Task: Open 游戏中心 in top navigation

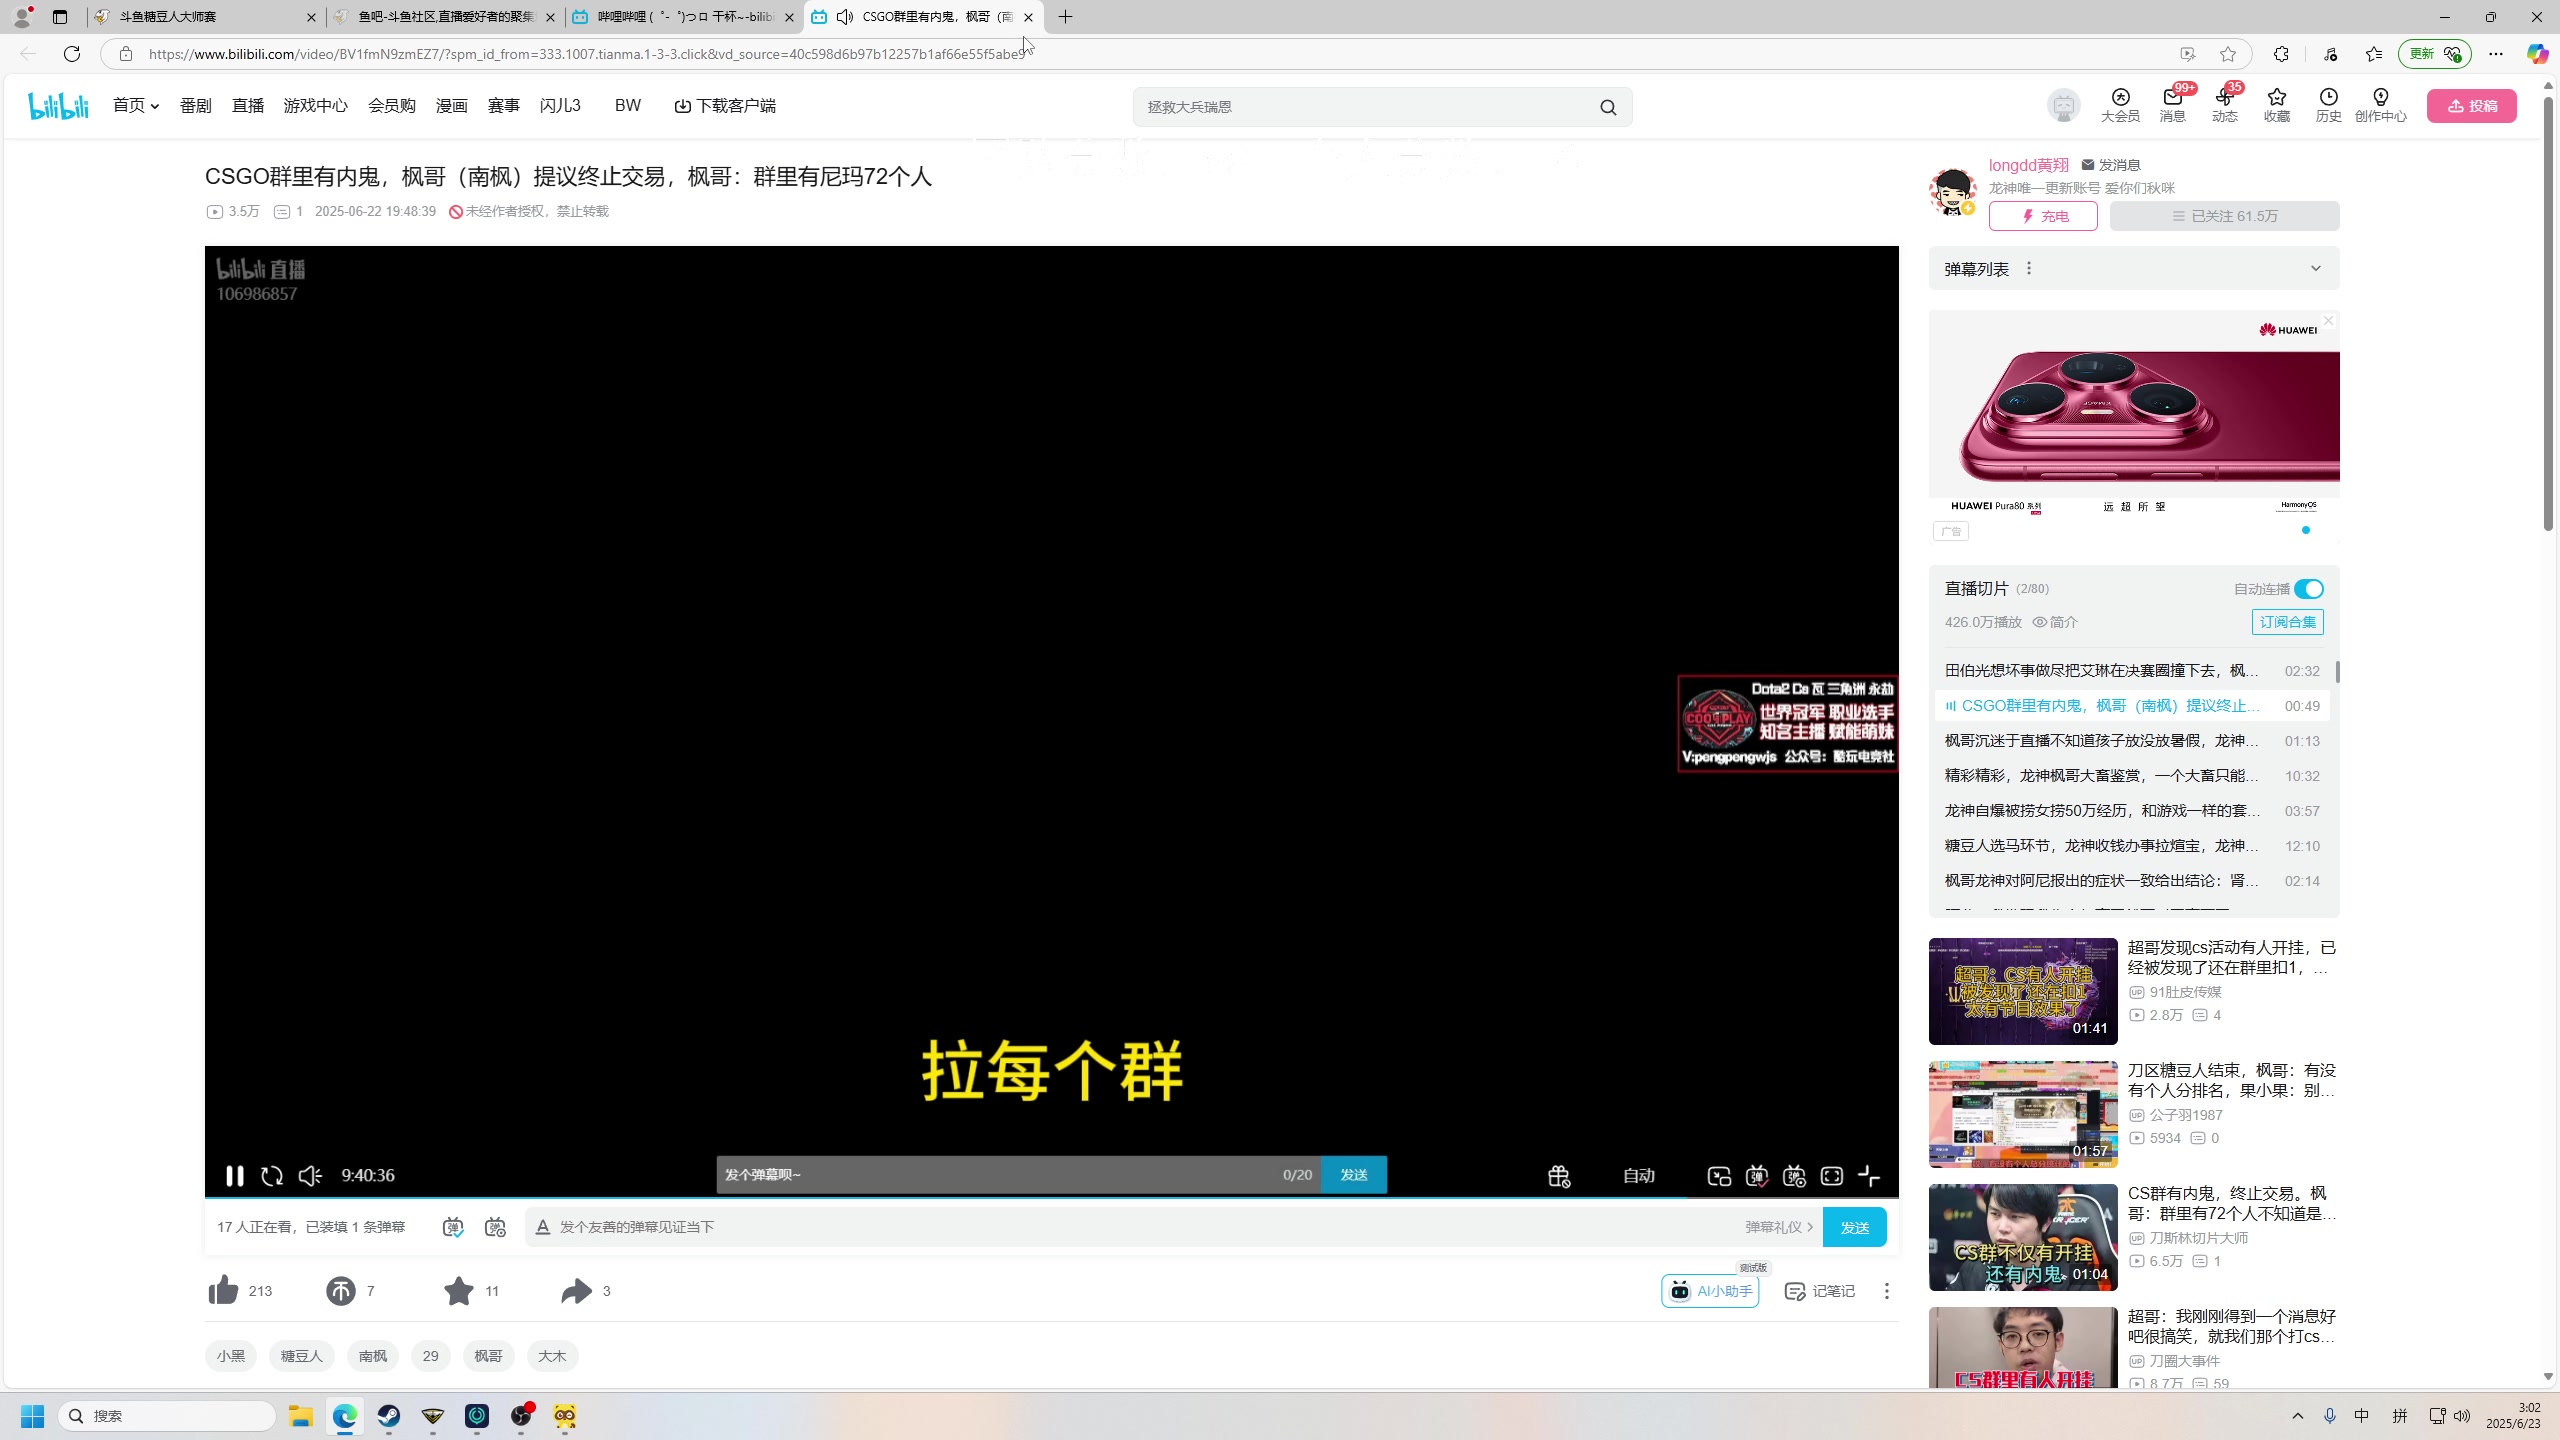Action: pos(315,105)
